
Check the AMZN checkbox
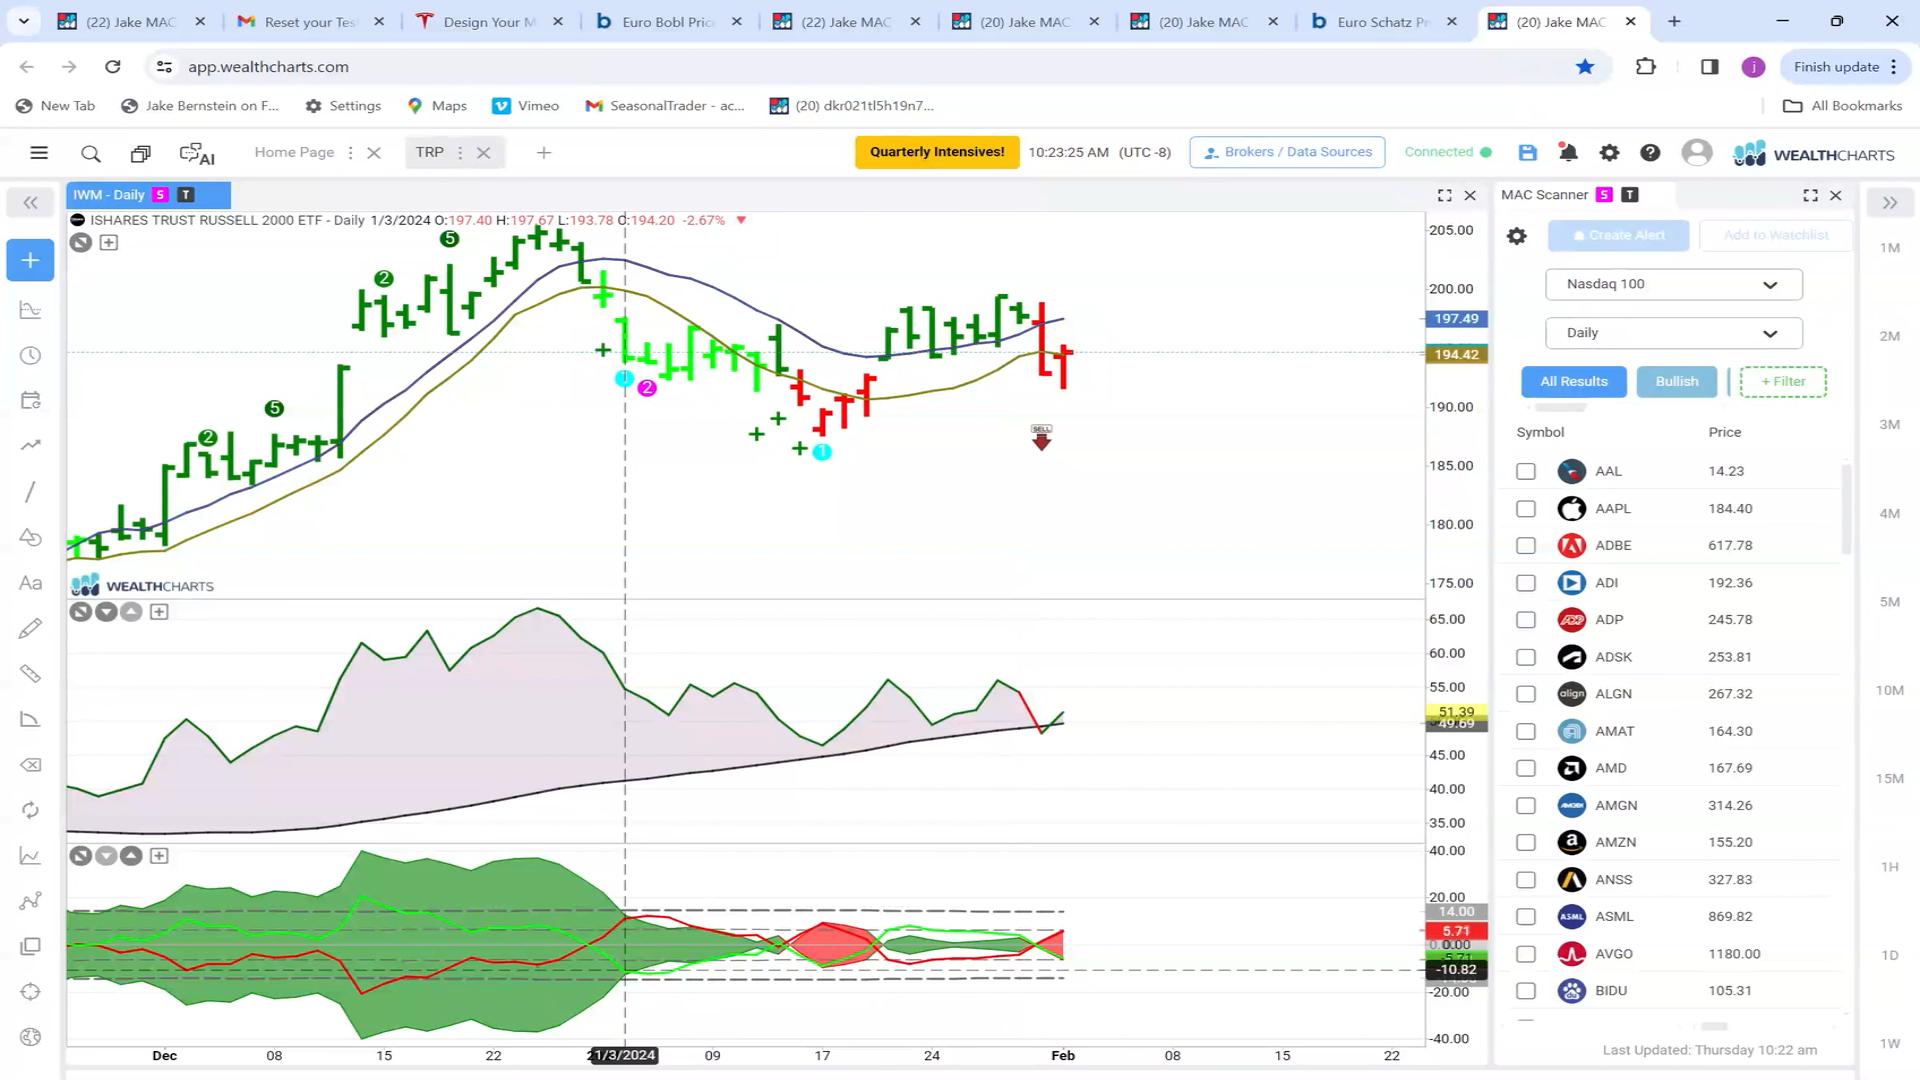[x=1526, y=842]
